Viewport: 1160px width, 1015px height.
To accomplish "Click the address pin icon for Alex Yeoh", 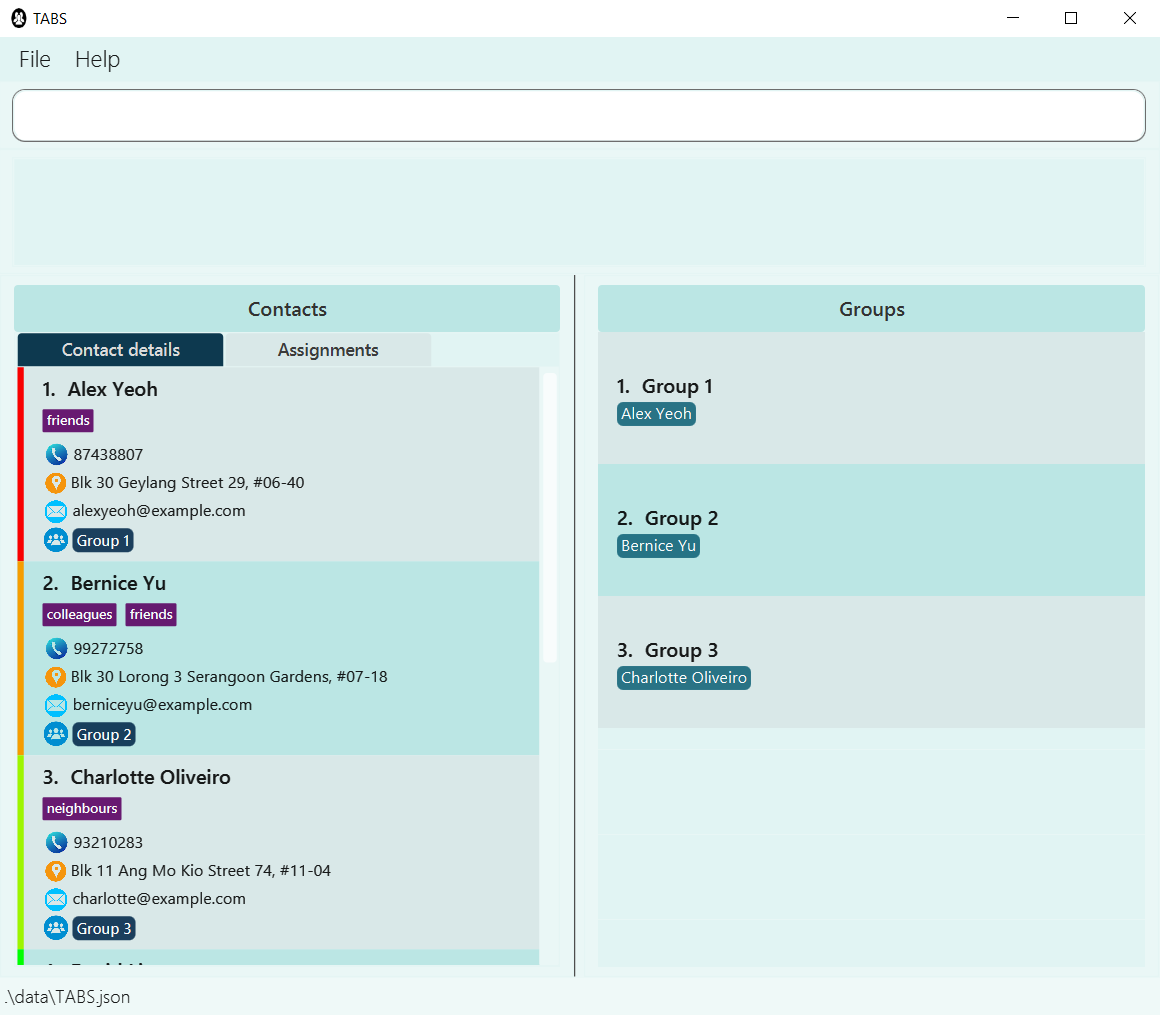I will pos(56,483).
